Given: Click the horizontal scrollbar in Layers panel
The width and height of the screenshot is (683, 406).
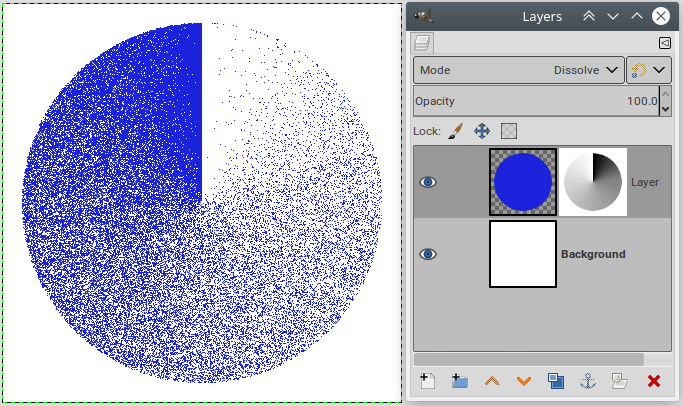Looking at the screenshot, I should pos(529,359).
